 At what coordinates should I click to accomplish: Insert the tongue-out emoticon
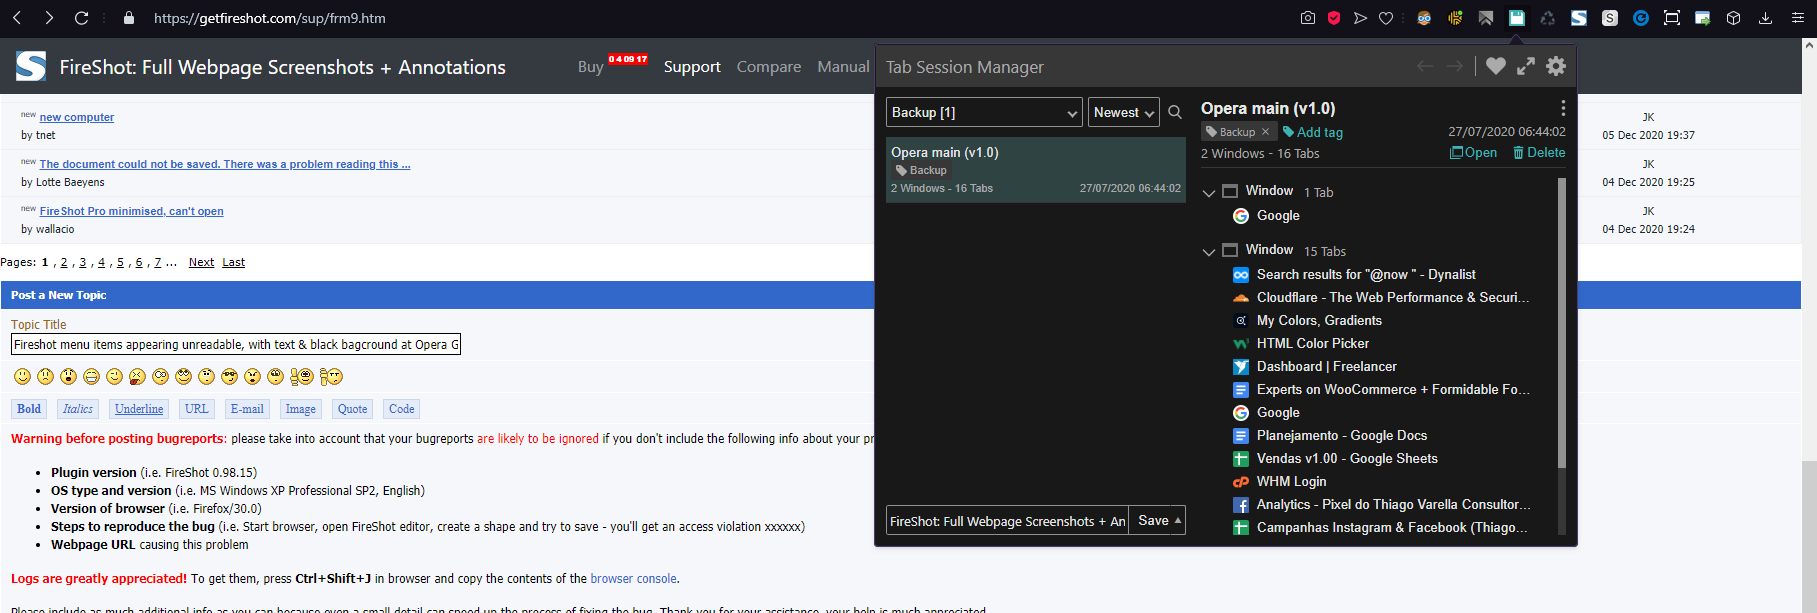tap(137, 376)
